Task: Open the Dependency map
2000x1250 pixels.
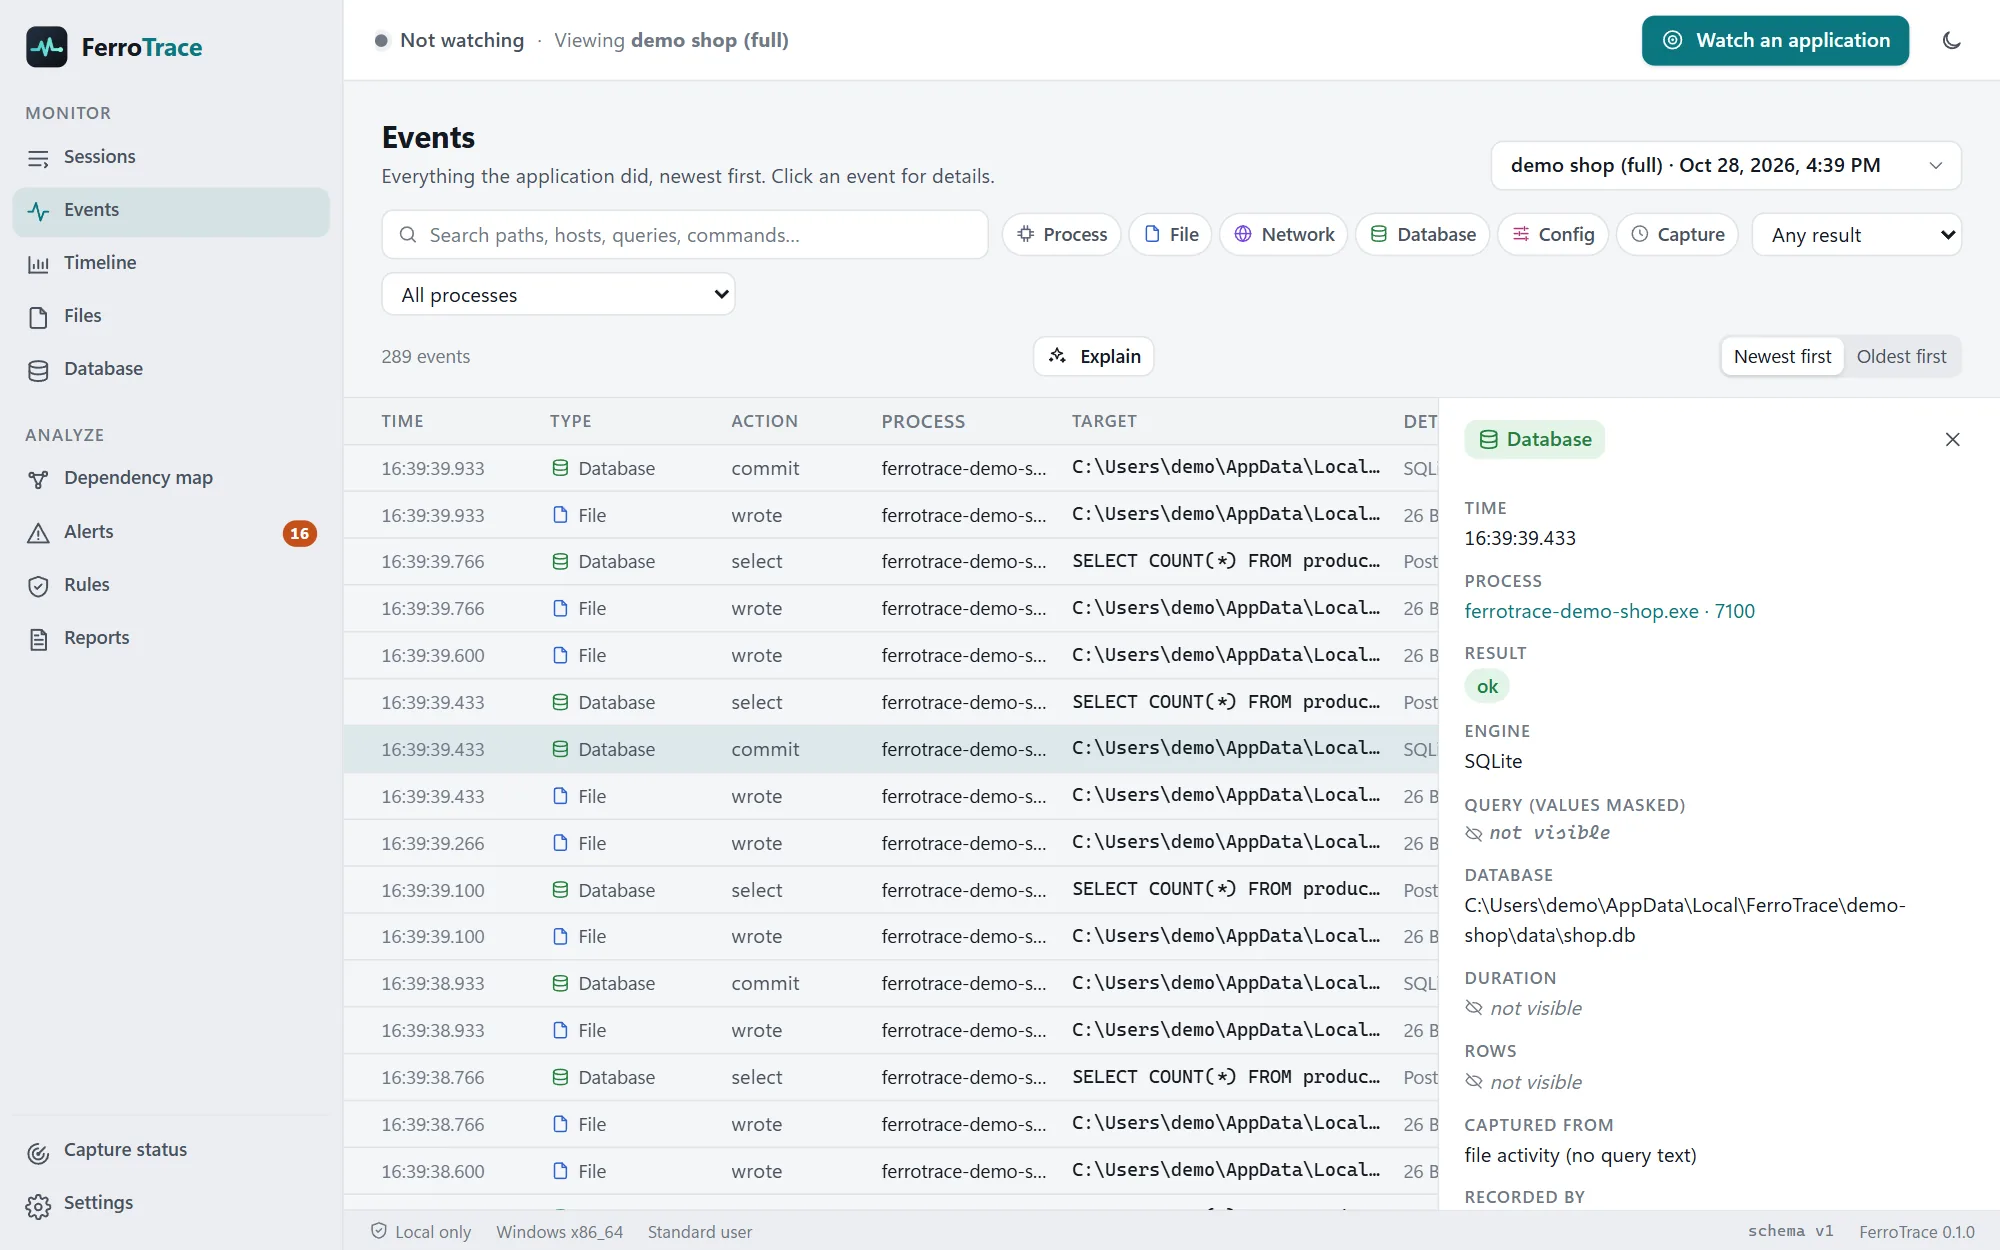Action: pos(171,478)
